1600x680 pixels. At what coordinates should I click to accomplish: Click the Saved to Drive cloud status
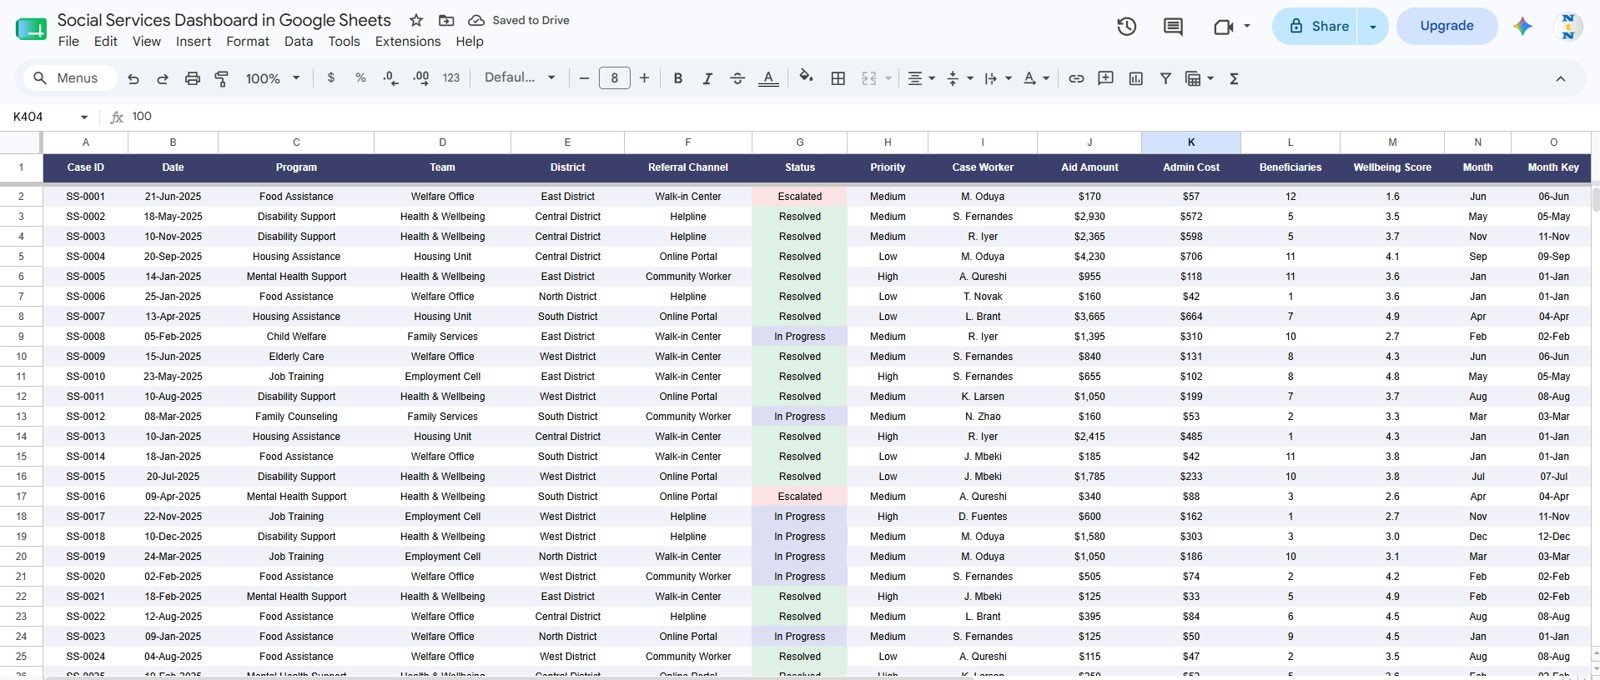click(519, 20)
